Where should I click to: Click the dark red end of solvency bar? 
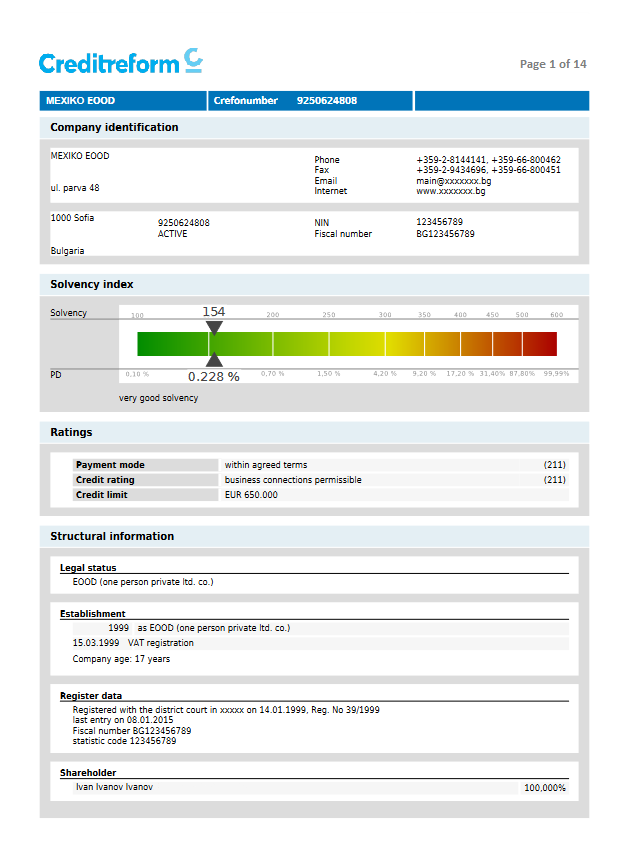click(540, 344)
